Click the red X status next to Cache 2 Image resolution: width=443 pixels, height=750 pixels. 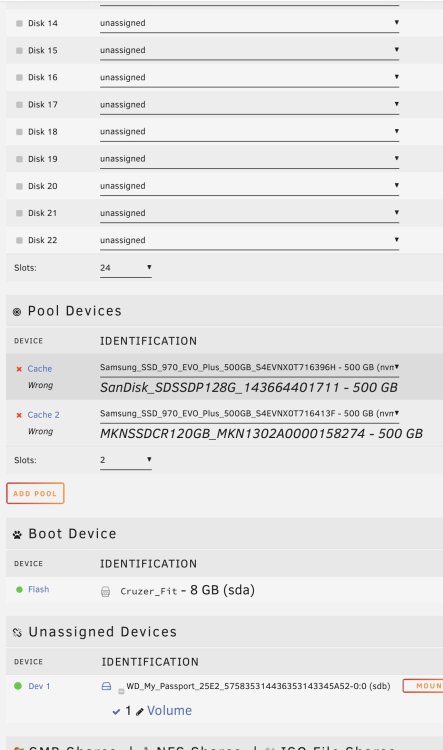click(x=19, y=415)
